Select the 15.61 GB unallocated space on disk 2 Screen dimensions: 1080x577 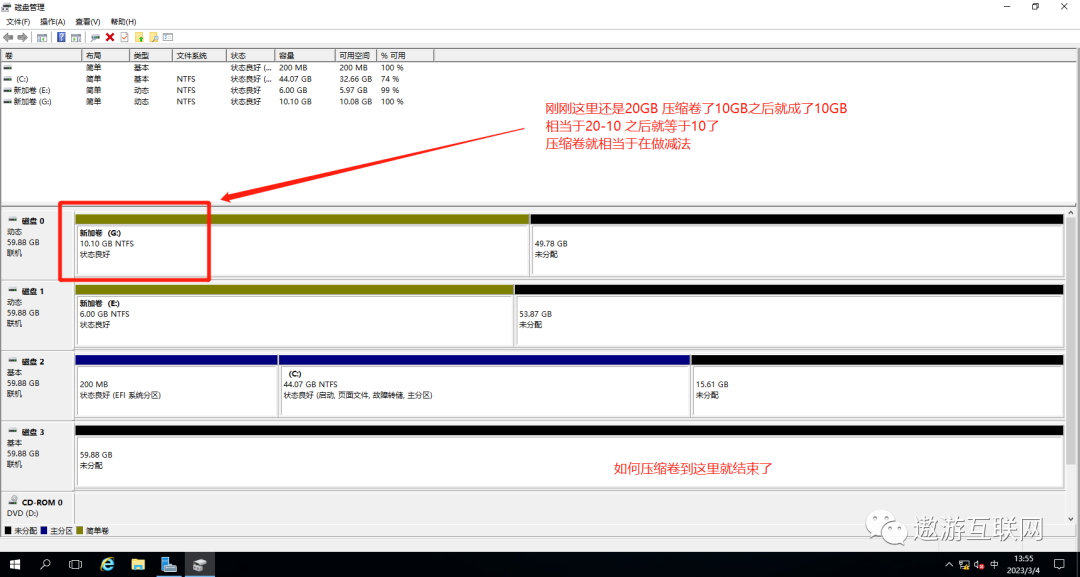[878, 386]
